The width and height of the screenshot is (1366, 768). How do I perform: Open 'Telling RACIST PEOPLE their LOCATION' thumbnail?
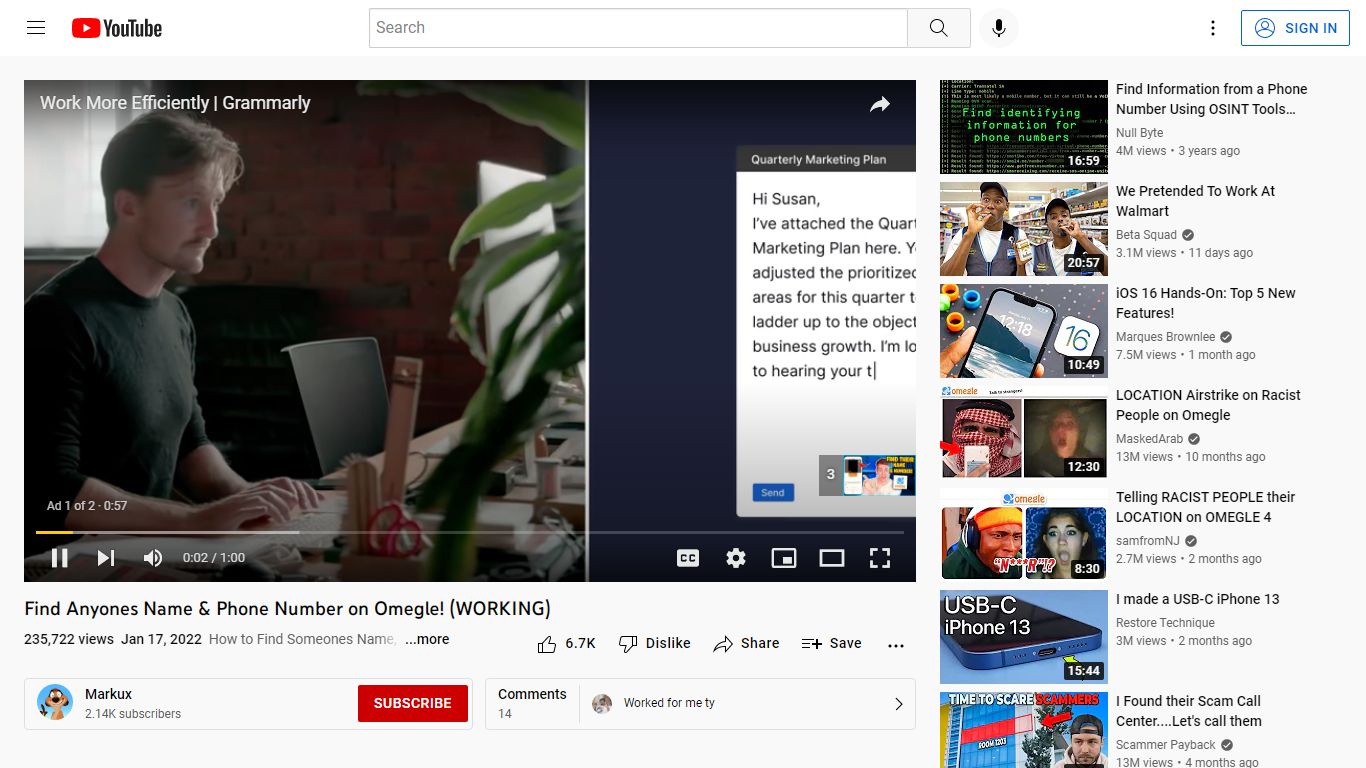pyautogui.click(x=1024, y=535)
